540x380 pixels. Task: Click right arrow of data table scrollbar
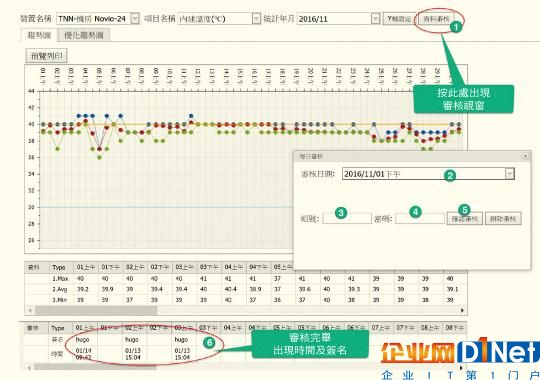coord(462,310)
